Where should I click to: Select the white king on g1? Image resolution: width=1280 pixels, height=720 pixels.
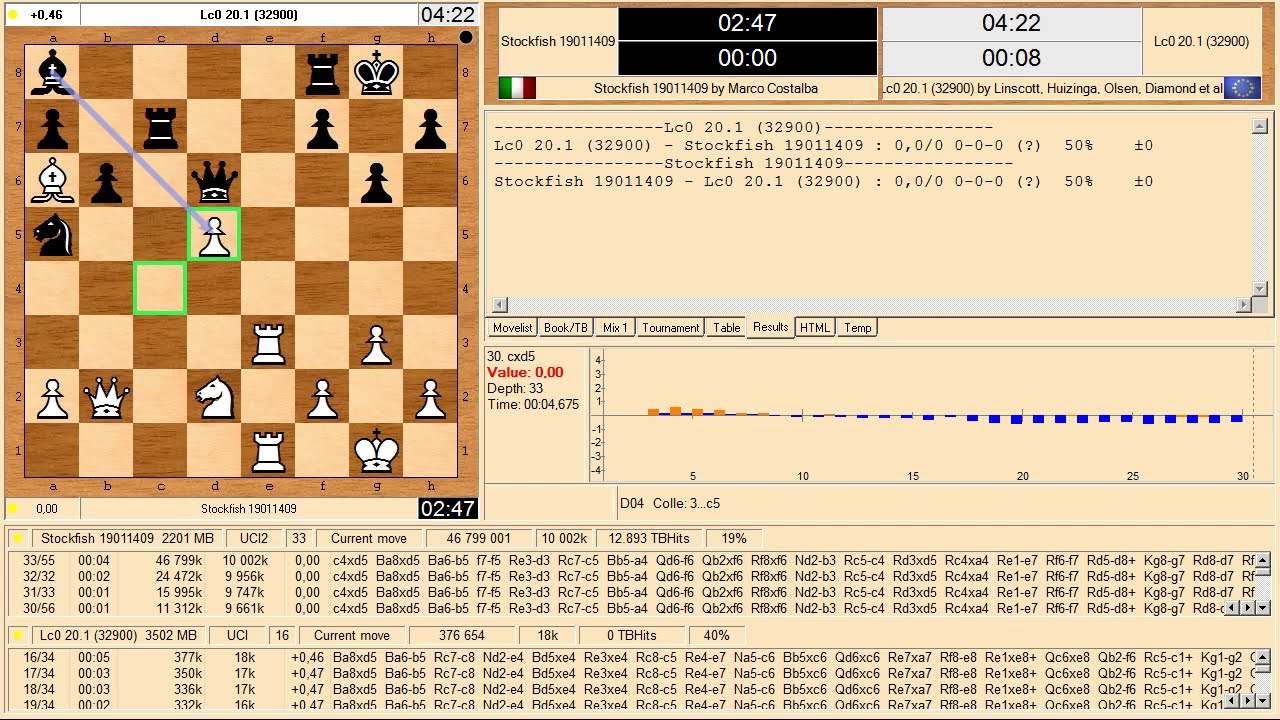[376, 451]
